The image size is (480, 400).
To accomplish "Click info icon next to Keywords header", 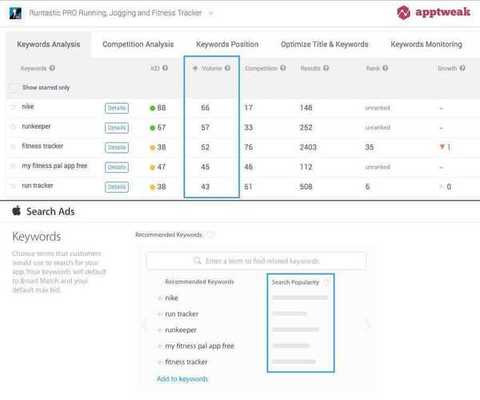I will (x=52, y=68).
